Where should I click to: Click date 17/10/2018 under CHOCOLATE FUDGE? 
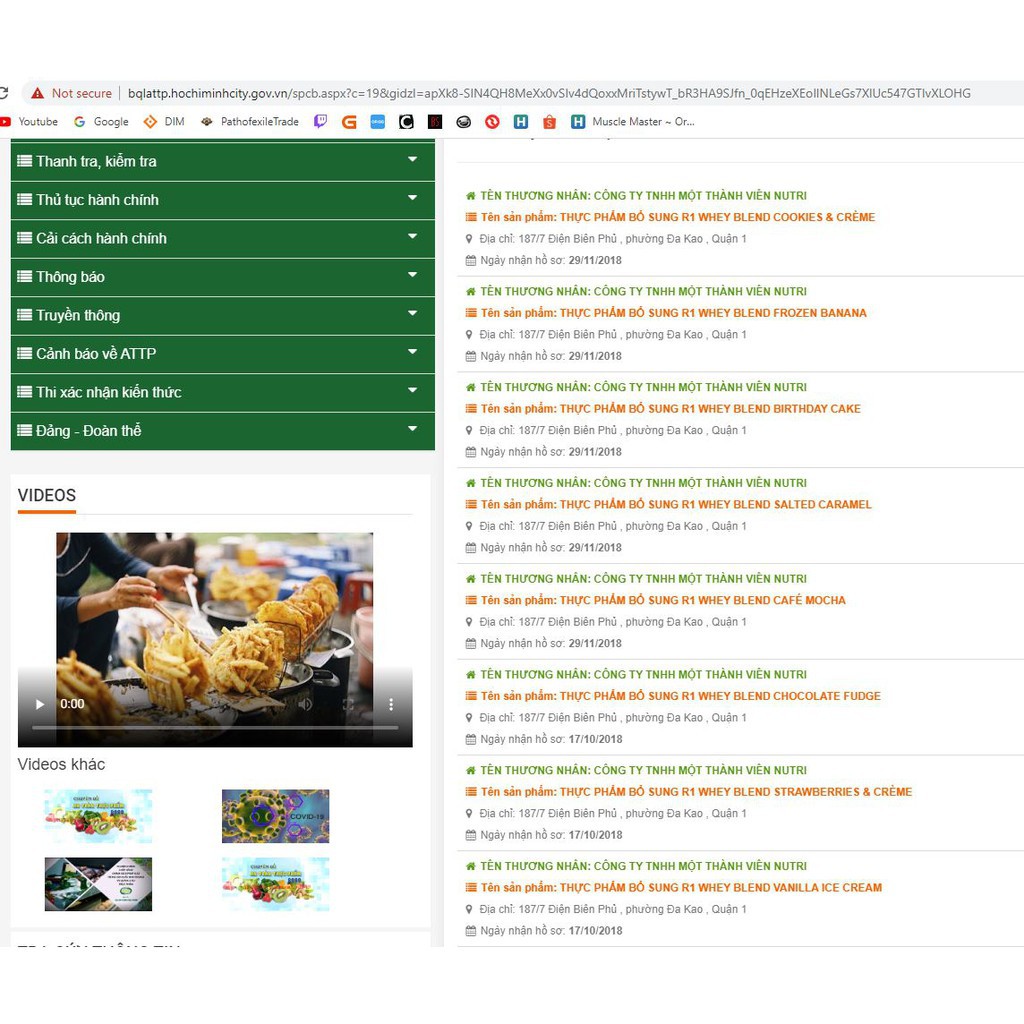coord(596,739)
